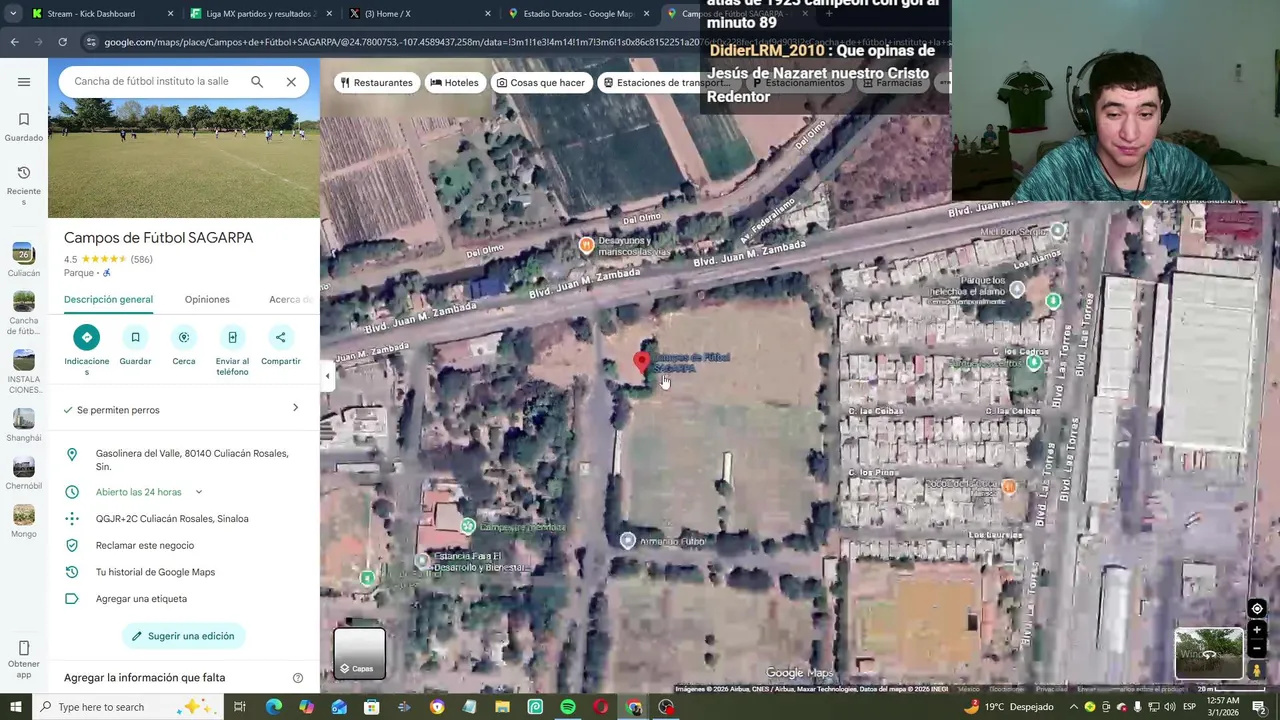
Task: Click the Armando Fútbol map marker
Action: pyautogui.click(x=627, y=541)
